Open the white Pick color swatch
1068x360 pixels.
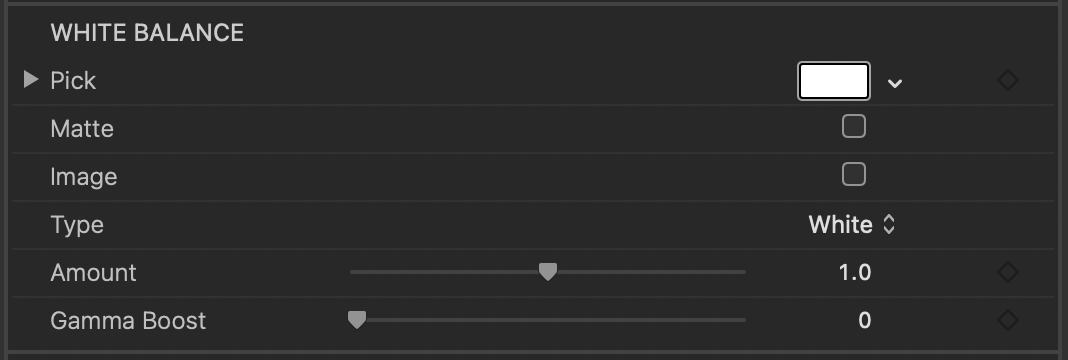[834, 82]
